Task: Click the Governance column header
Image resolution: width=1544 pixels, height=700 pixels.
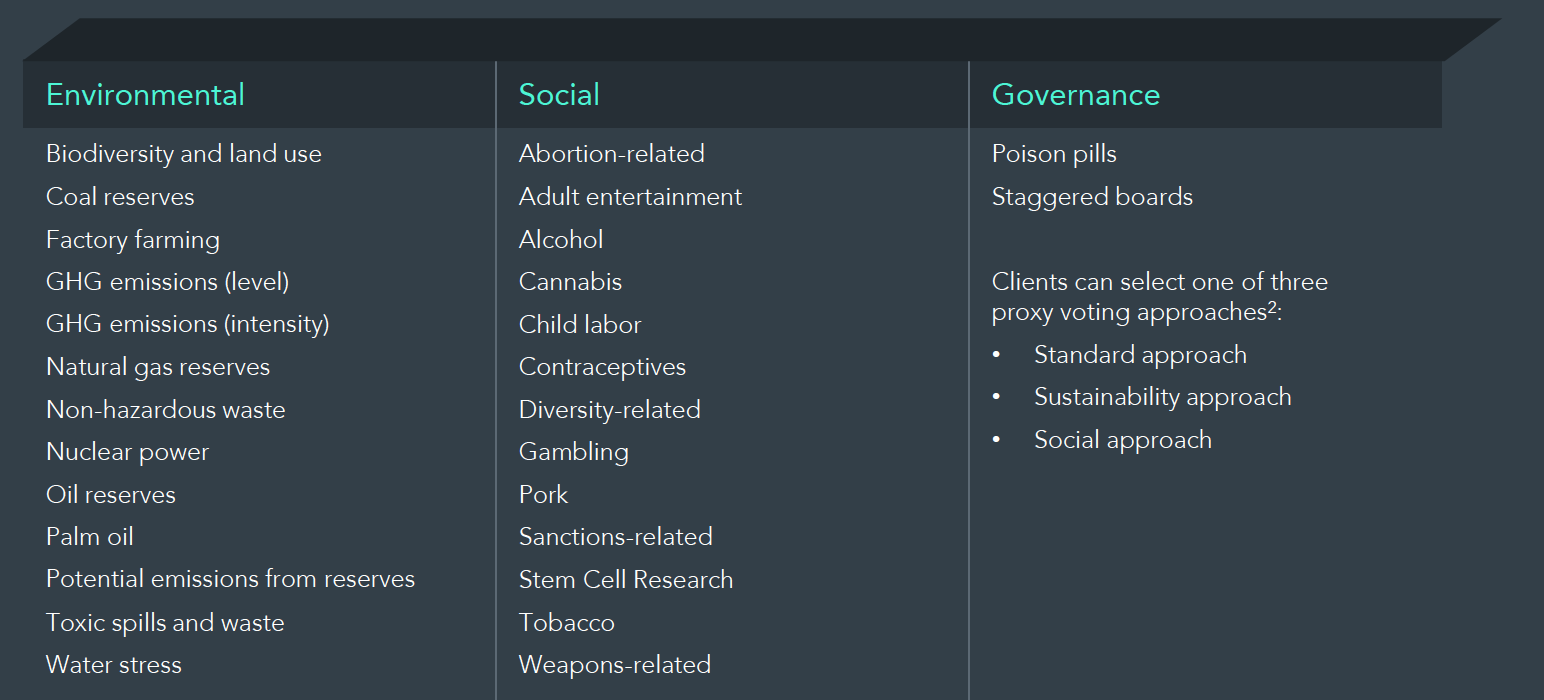Action: 1075,95
